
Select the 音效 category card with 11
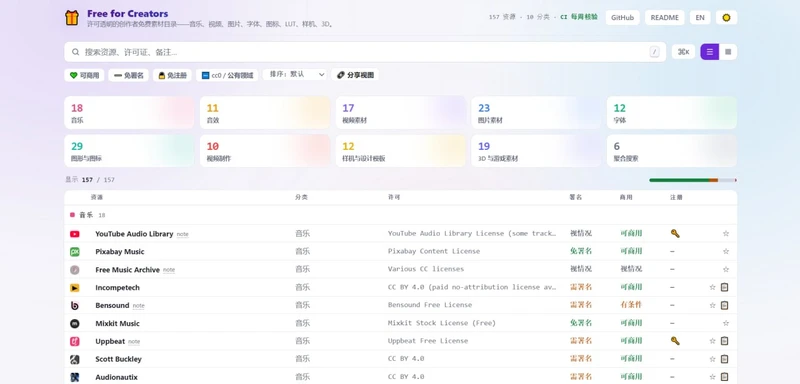pyautogui.click(x=265, y=113)
